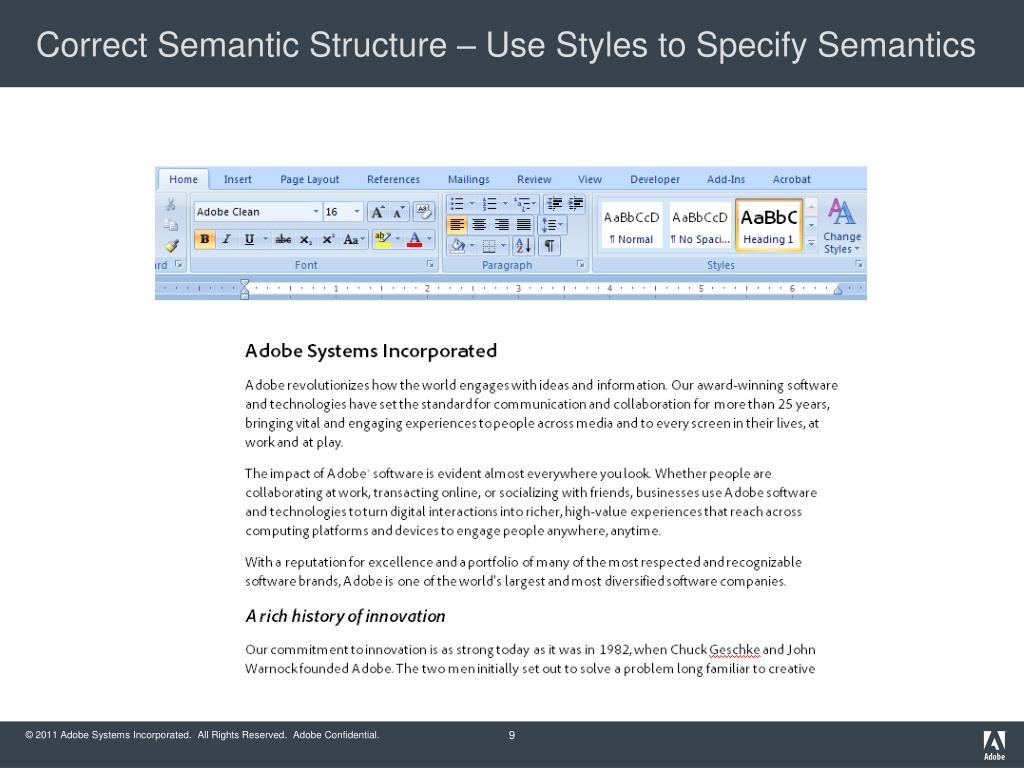Open the Mailings tab
Viewport: 1024px width, 768px height.
point(468,179)
